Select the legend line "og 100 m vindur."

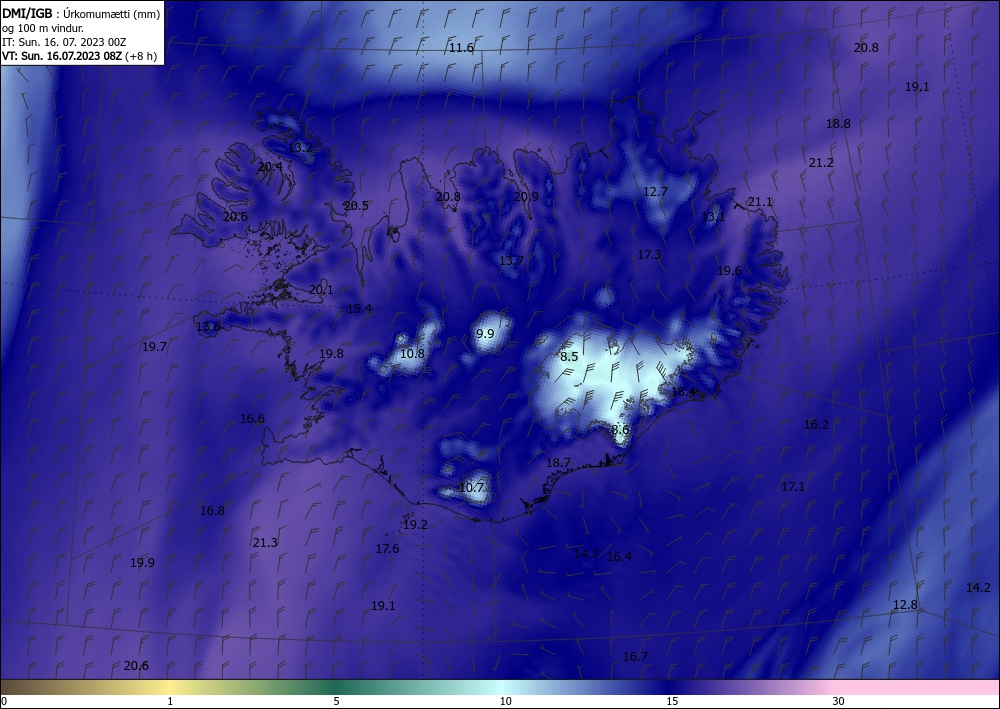click(x=41, y=27)
